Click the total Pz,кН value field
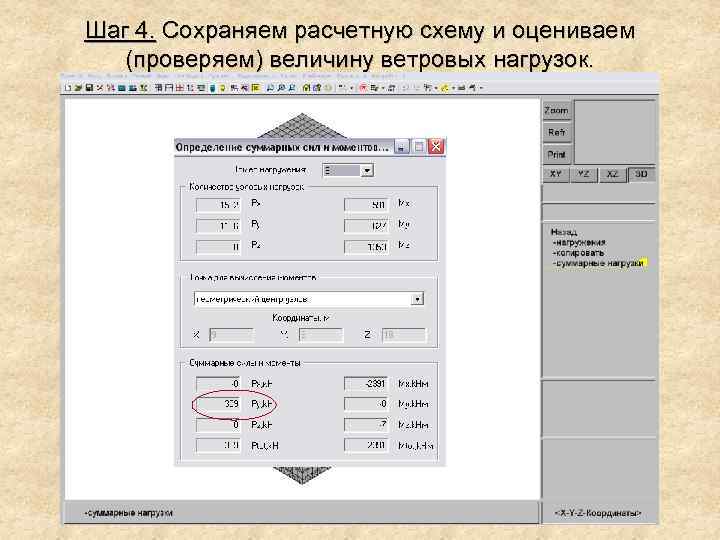Screen dimensions: 720x540 [x=218, y=425]
